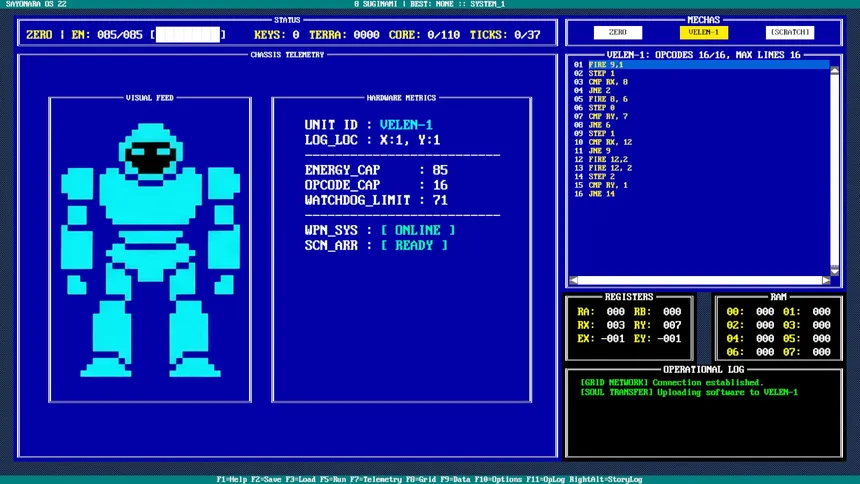860x484 pixels.
Task: Click the RX register value
Action: 615,325
